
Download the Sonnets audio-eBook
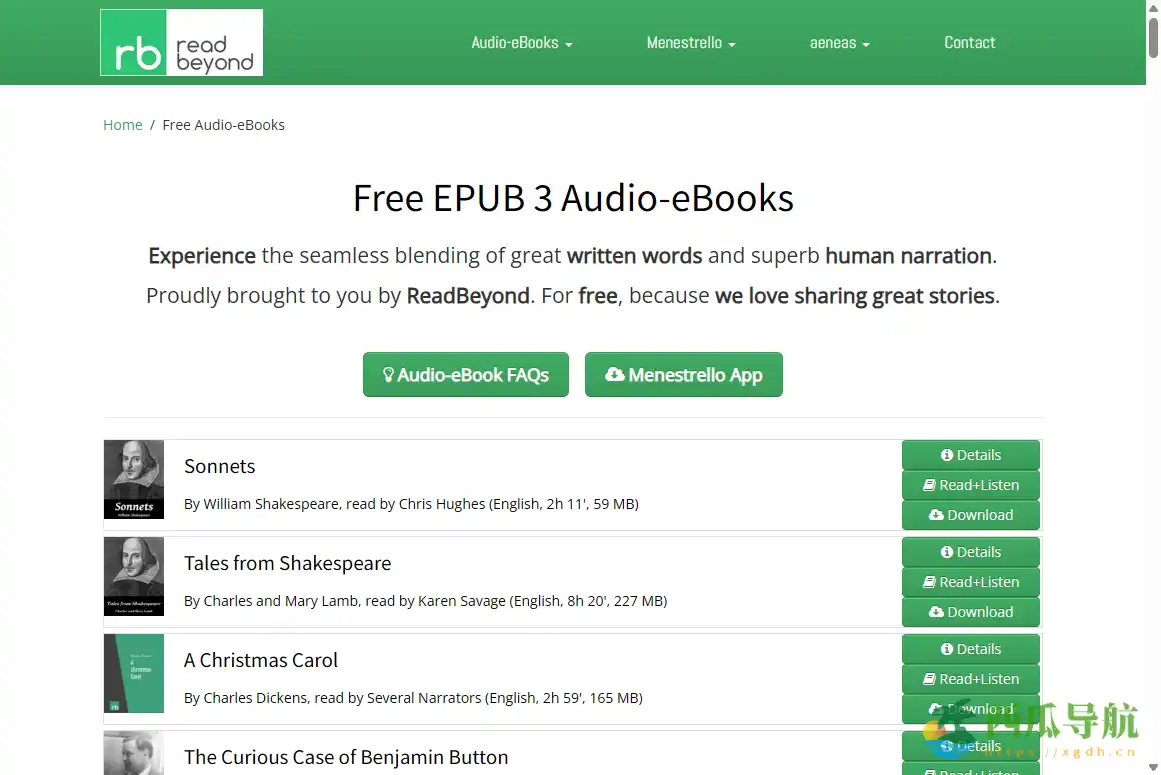pyautogui.click(x=970, y=515)
